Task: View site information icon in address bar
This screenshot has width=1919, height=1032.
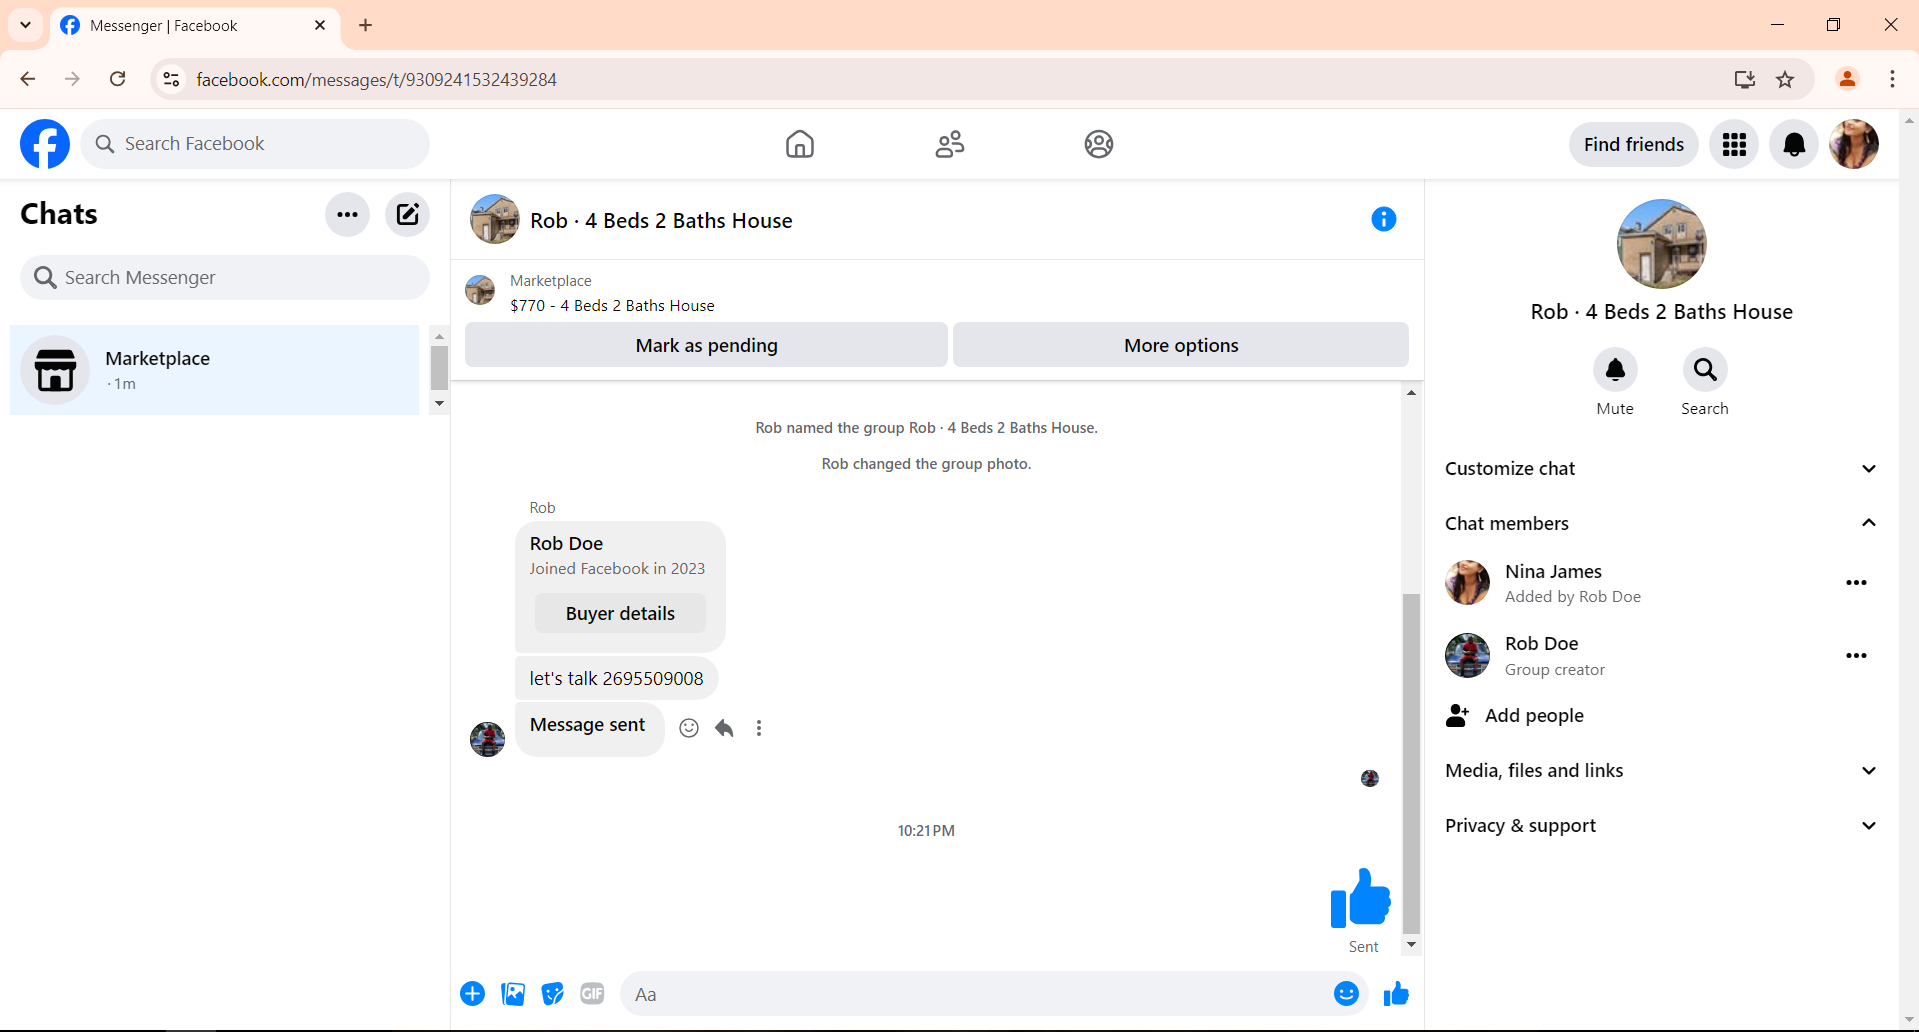Action: tap(172, 80)
